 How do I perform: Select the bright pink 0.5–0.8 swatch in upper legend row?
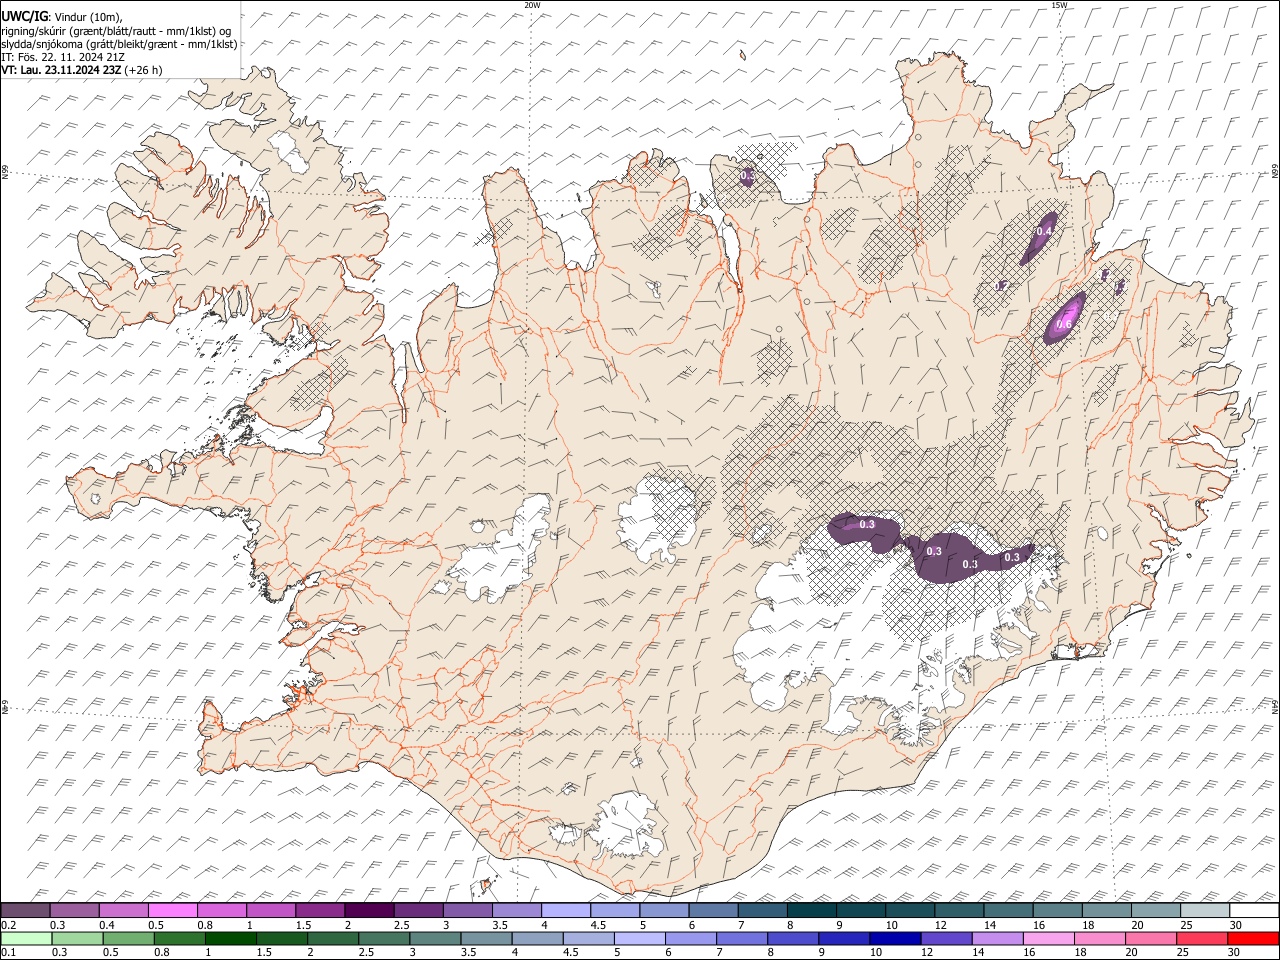[173, 910]
